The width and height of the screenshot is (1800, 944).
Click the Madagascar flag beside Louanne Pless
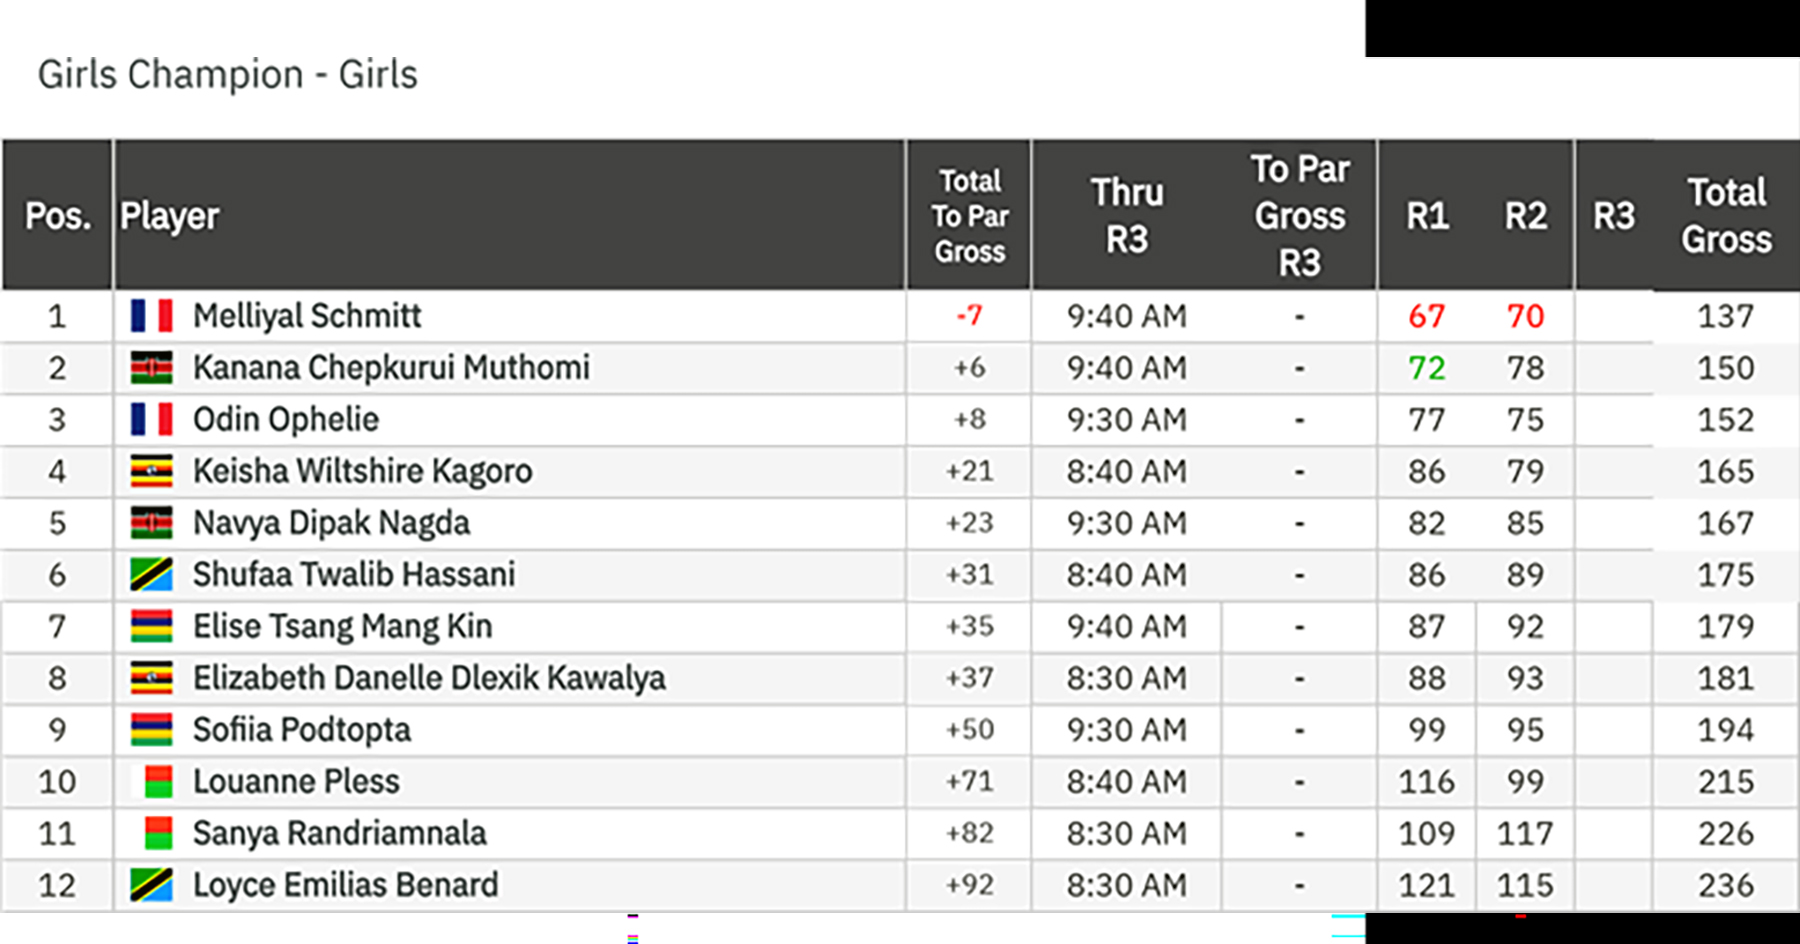(157, 782)
